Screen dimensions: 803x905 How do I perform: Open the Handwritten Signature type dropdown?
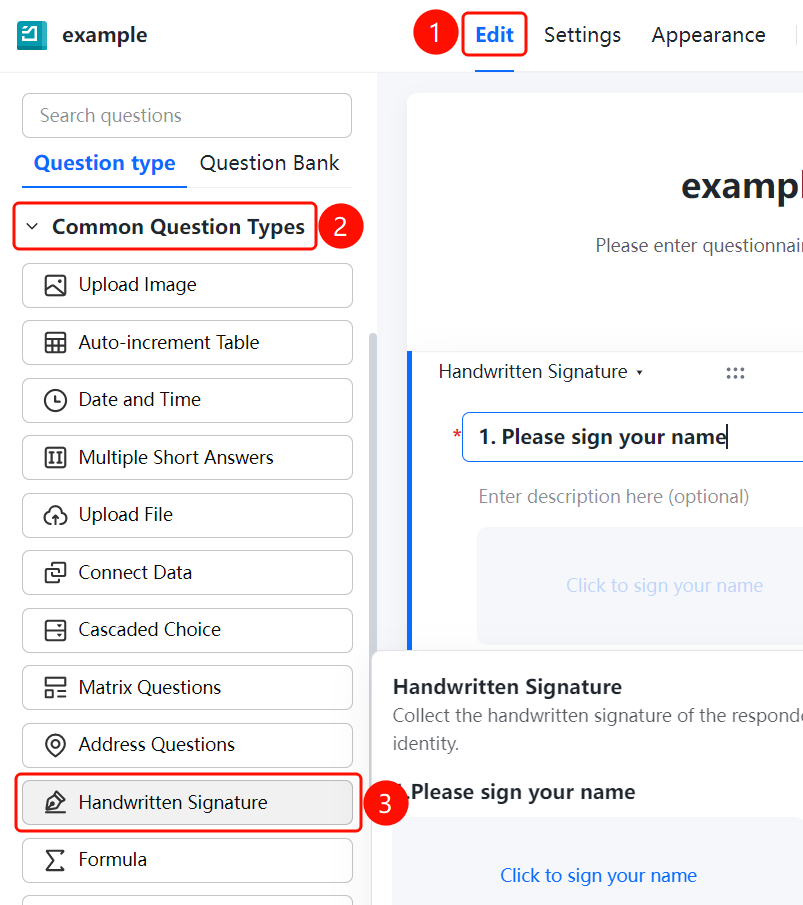pyautogui.click(x=541, y=372)
